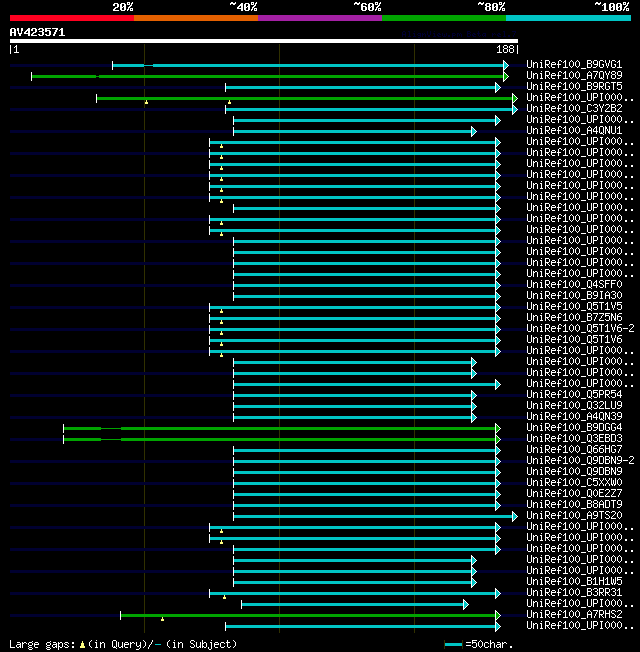Click the yellow gap marker under UniRef100_Q5T1V5 bar

(221, 311)
